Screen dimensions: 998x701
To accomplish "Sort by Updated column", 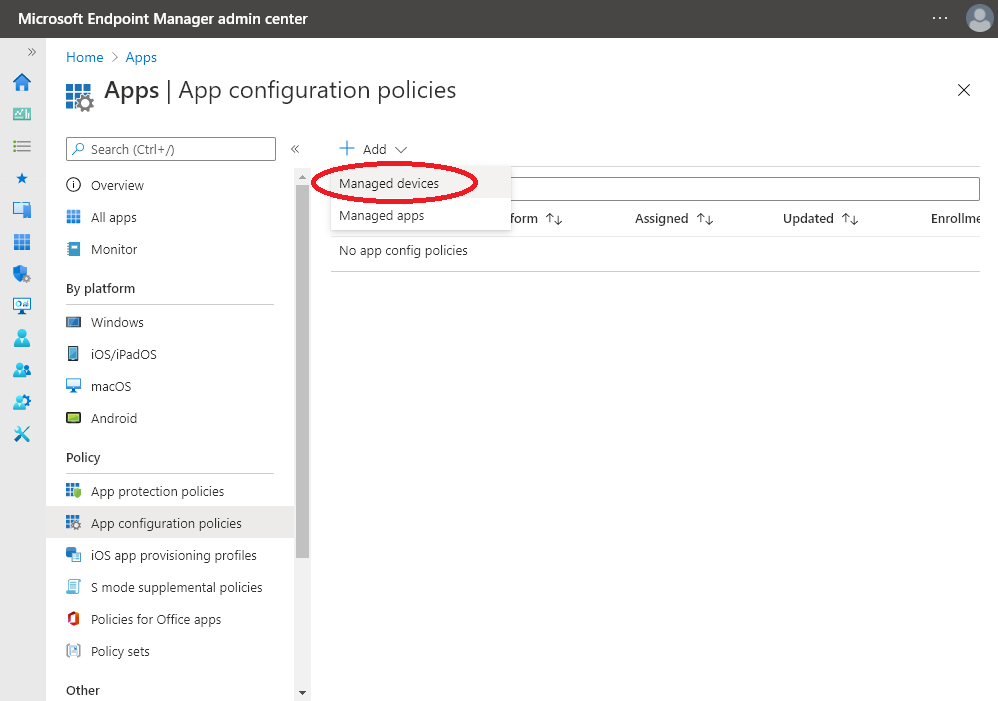I will [820, 218].
